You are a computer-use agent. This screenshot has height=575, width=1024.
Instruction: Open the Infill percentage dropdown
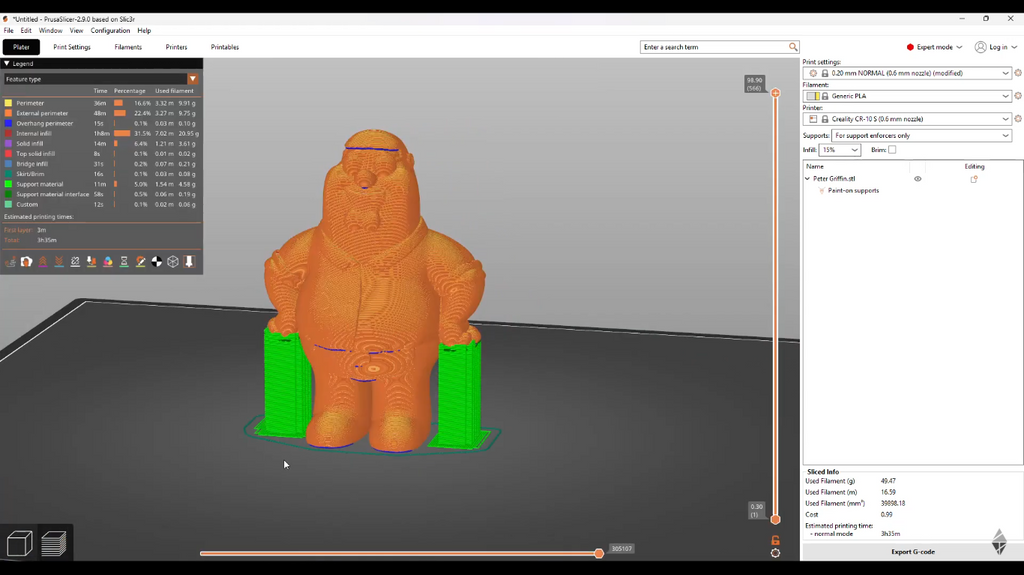pos(839,150)
